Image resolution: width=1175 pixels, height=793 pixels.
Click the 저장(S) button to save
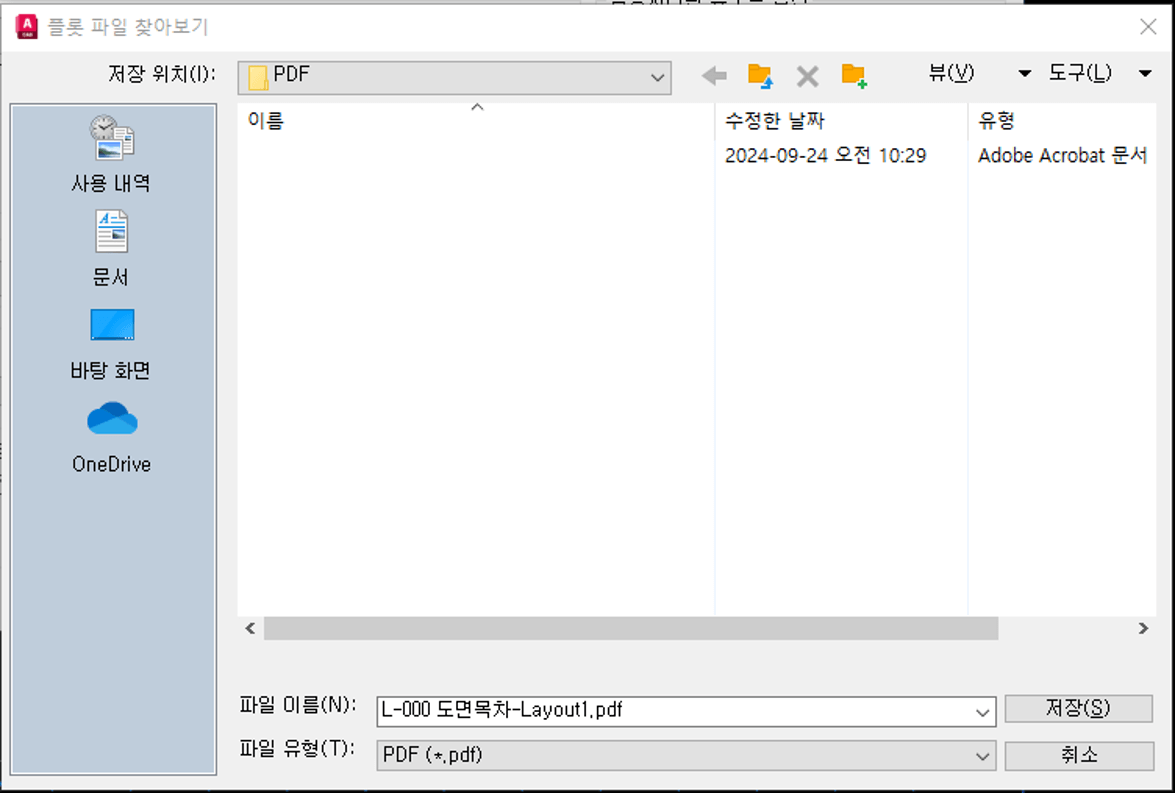tap(1079, 709)
